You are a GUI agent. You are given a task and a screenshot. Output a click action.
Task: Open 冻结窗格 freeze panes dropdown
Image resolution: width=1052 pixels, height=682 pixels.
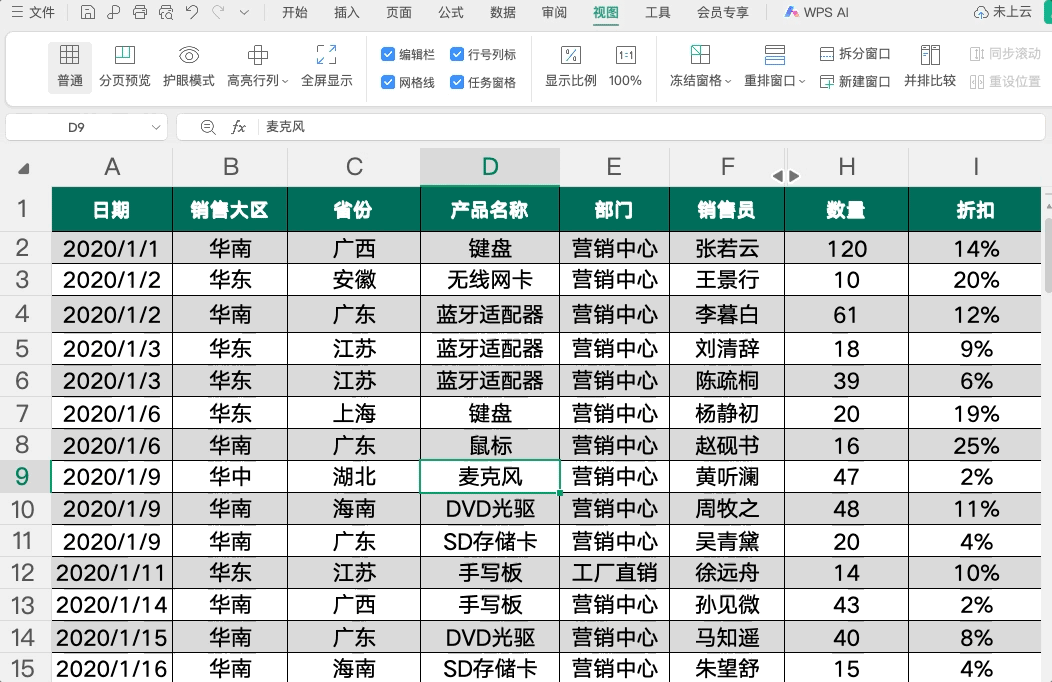(x=700, y=66)
